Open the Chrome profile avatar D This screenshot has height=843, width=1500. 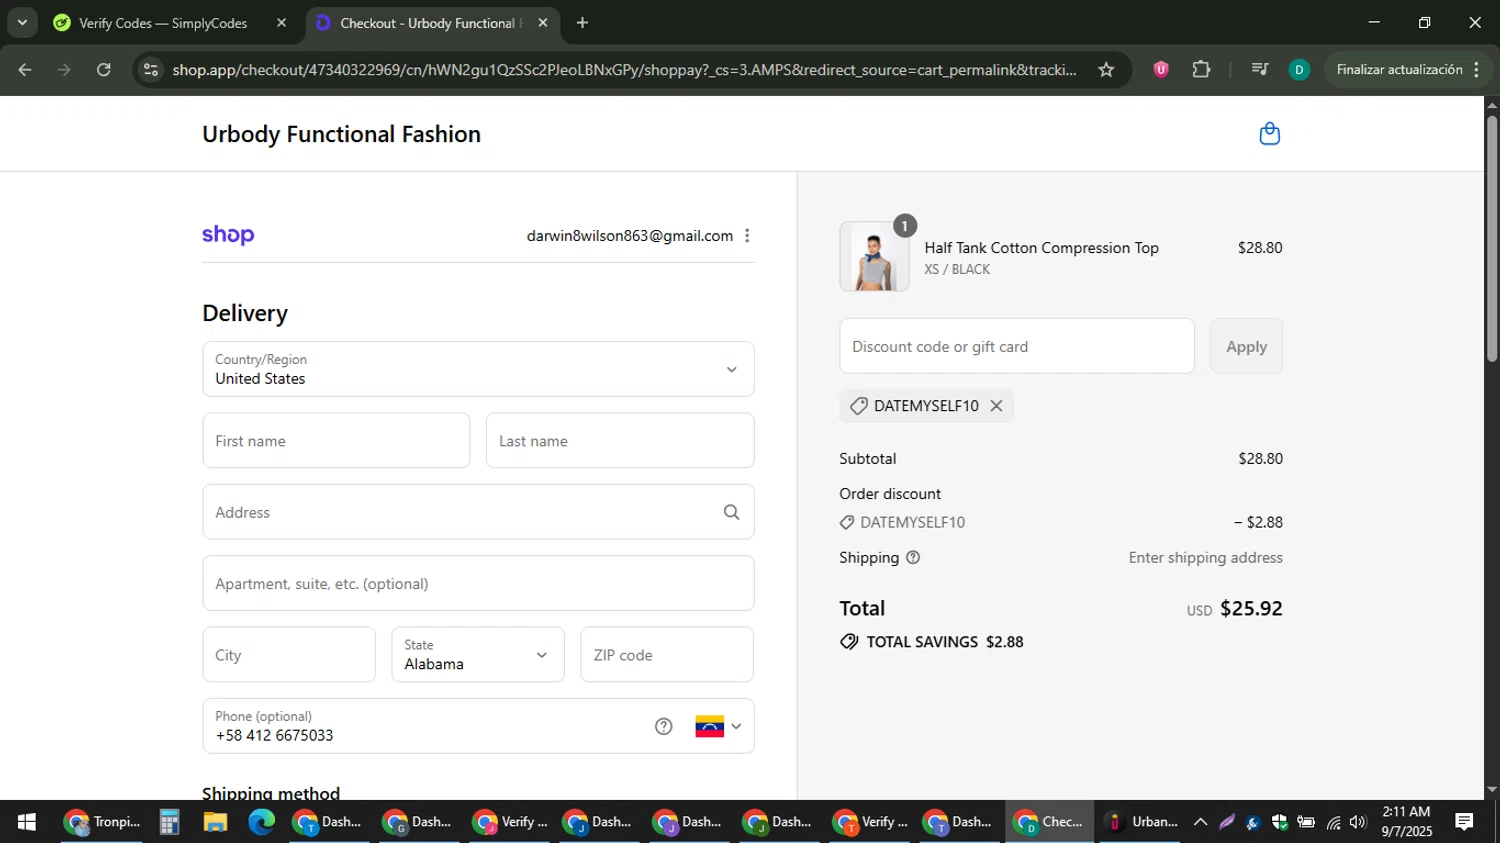point(1299,70)
